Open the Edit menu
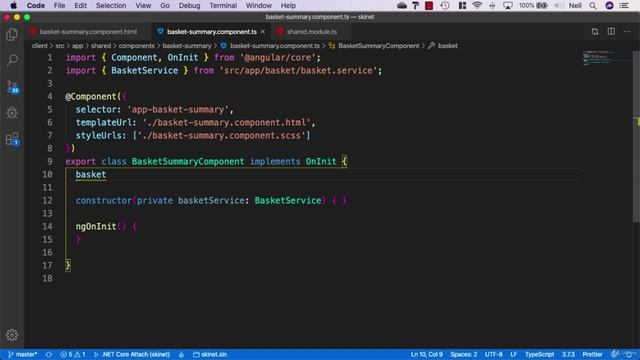The height and width of the screenshot is (360, 640). tap(80, 5)
